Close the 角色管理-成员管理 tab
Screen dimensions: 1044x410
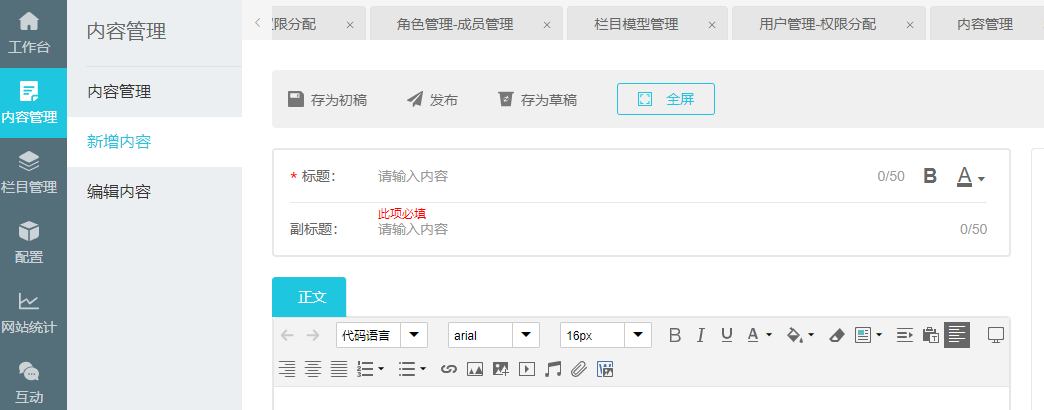[547, 25]
